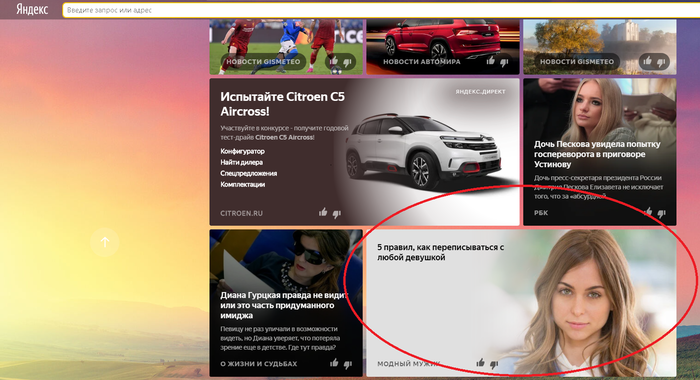Open the Испытайте Citroen C5 Aircross headline

(x=283, y=104)
